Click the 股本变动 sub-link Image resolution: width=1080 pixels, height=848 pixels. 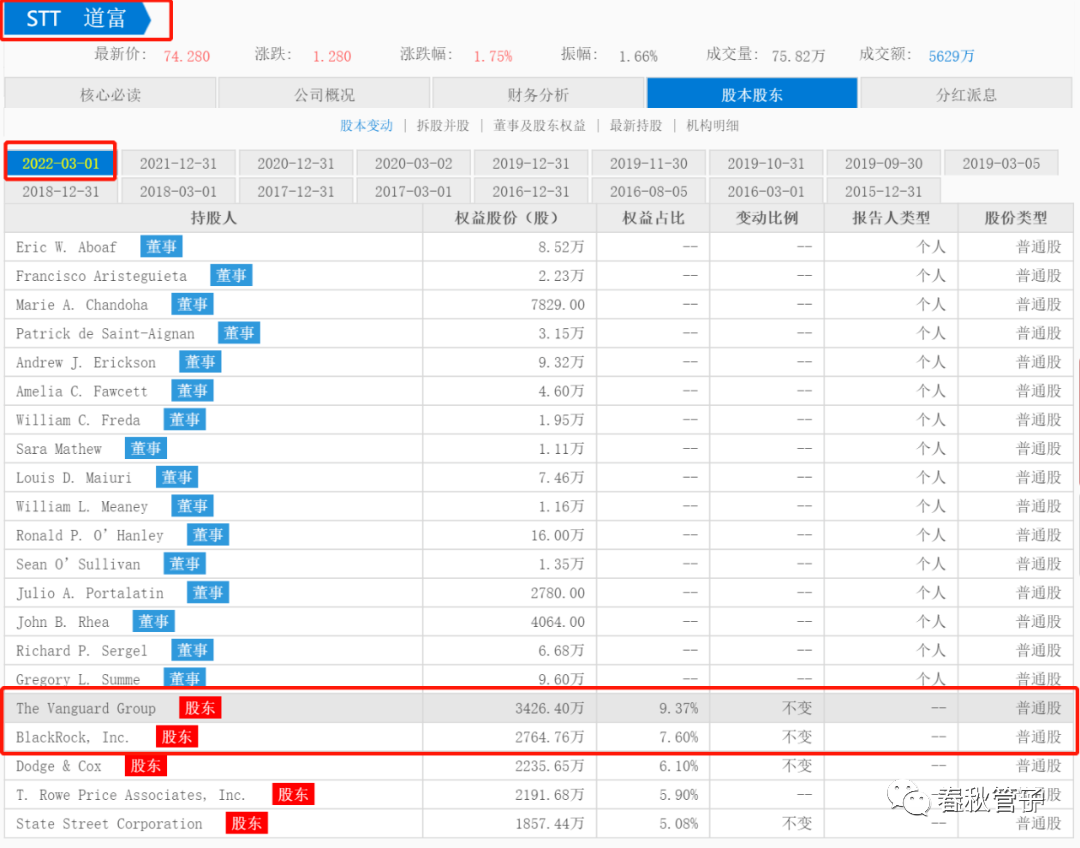point(366,125)
